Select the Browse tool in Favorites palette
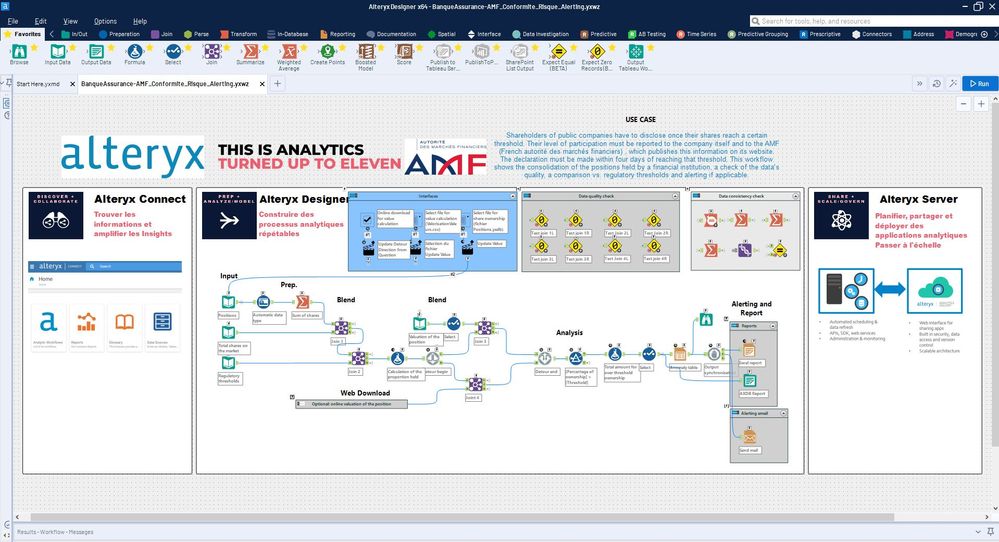 [18, 52]
